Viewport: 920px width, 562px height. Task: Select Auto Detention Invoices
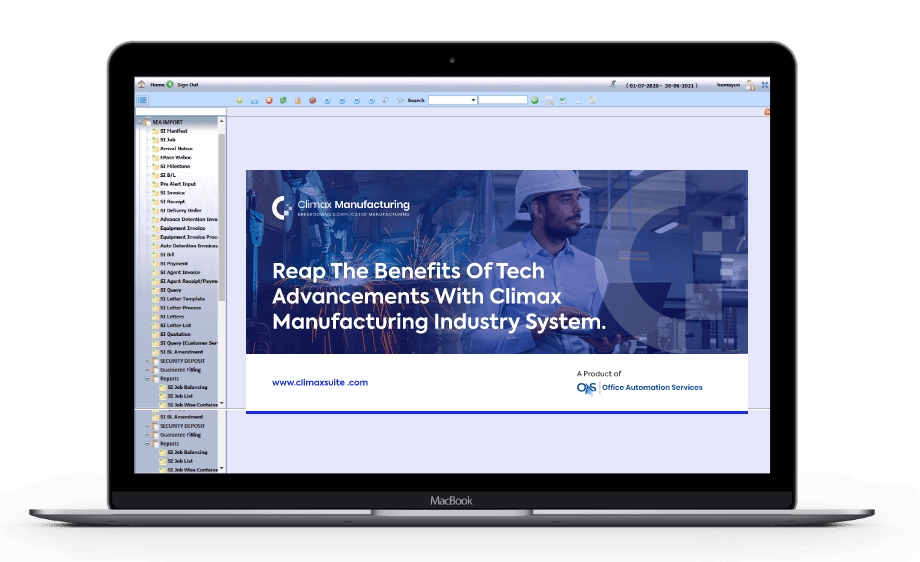click(189, 246)
